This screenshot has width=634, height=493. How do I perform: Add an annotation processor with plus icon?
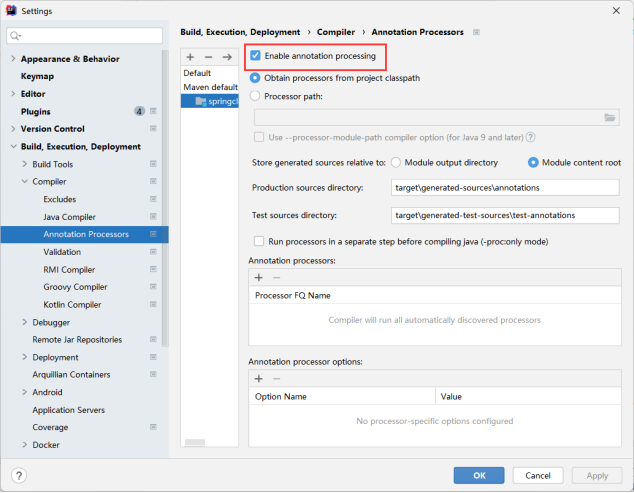[258, 277]
